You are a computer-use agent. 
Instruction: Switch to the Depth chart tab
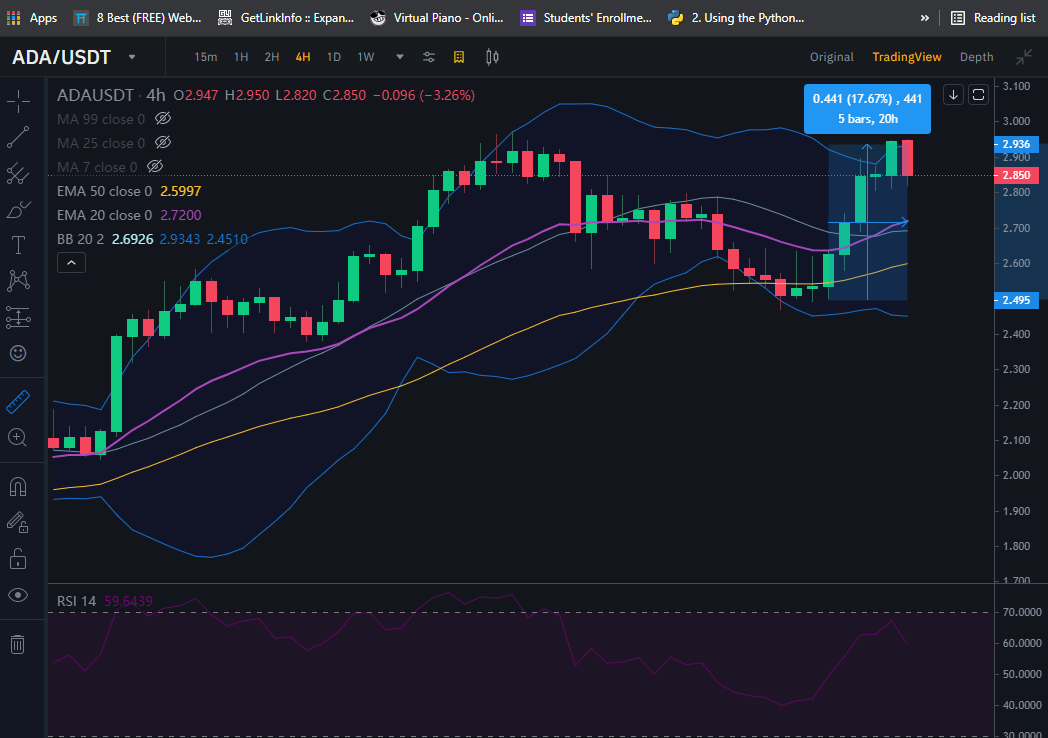pos(976,57)
